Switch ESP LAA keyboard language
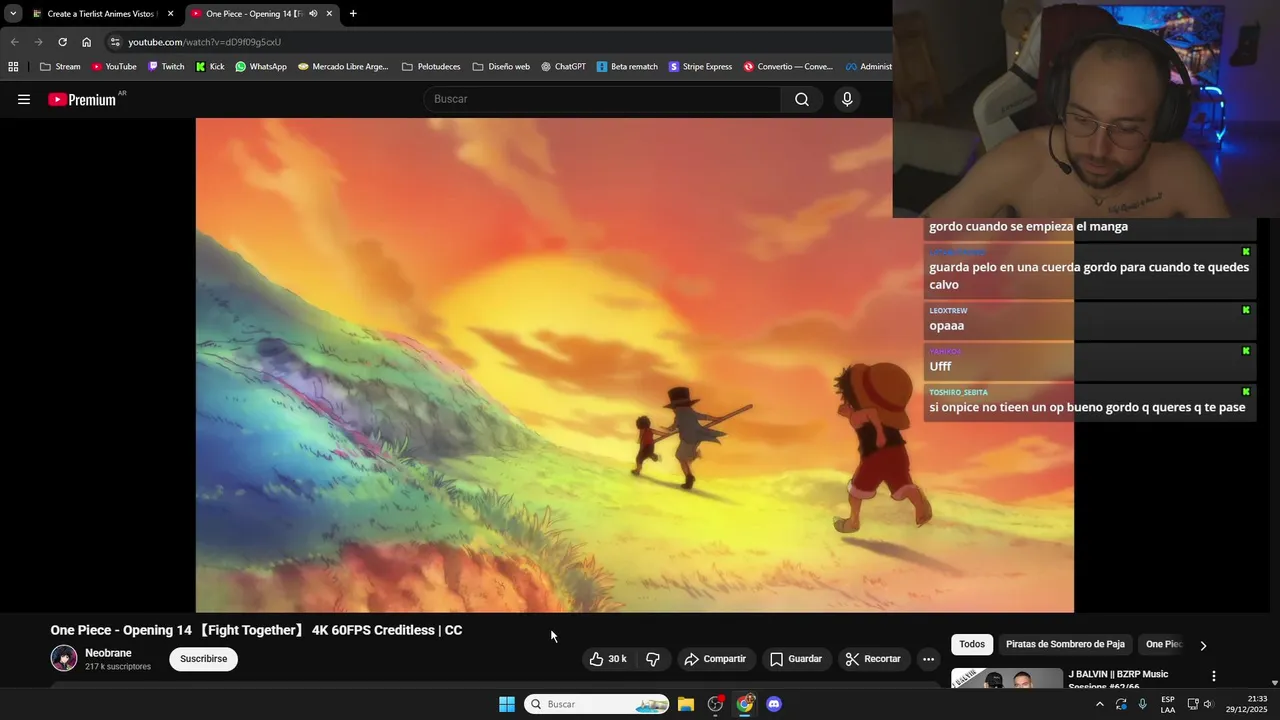This screenshot has width=1280, height=720. pyautogui.click(x=1168, y=704)
